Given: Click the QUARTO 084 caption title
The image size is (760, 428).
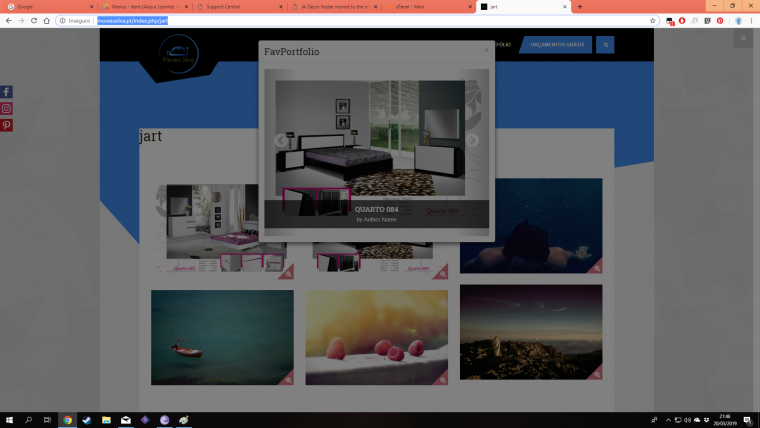Looking at the screenshot, I should (376, 209).
